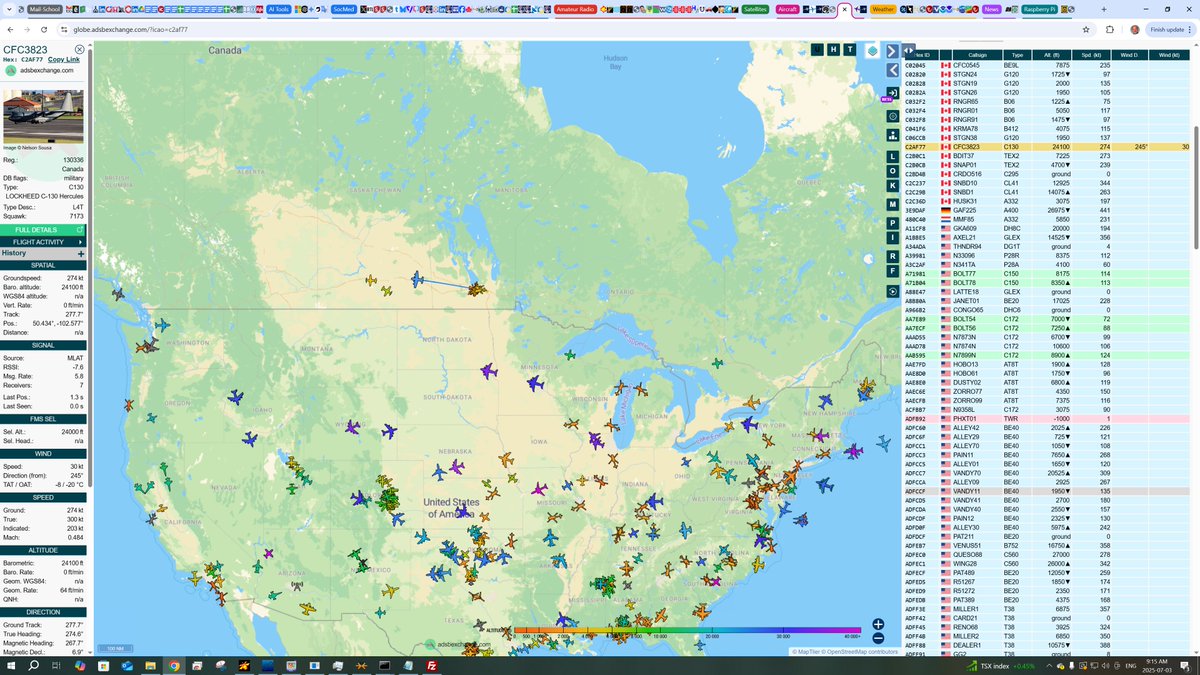The height and width of the screenshot is (675, 1200).
Task: Click the browser back arrow
Action: coord(11,29)
